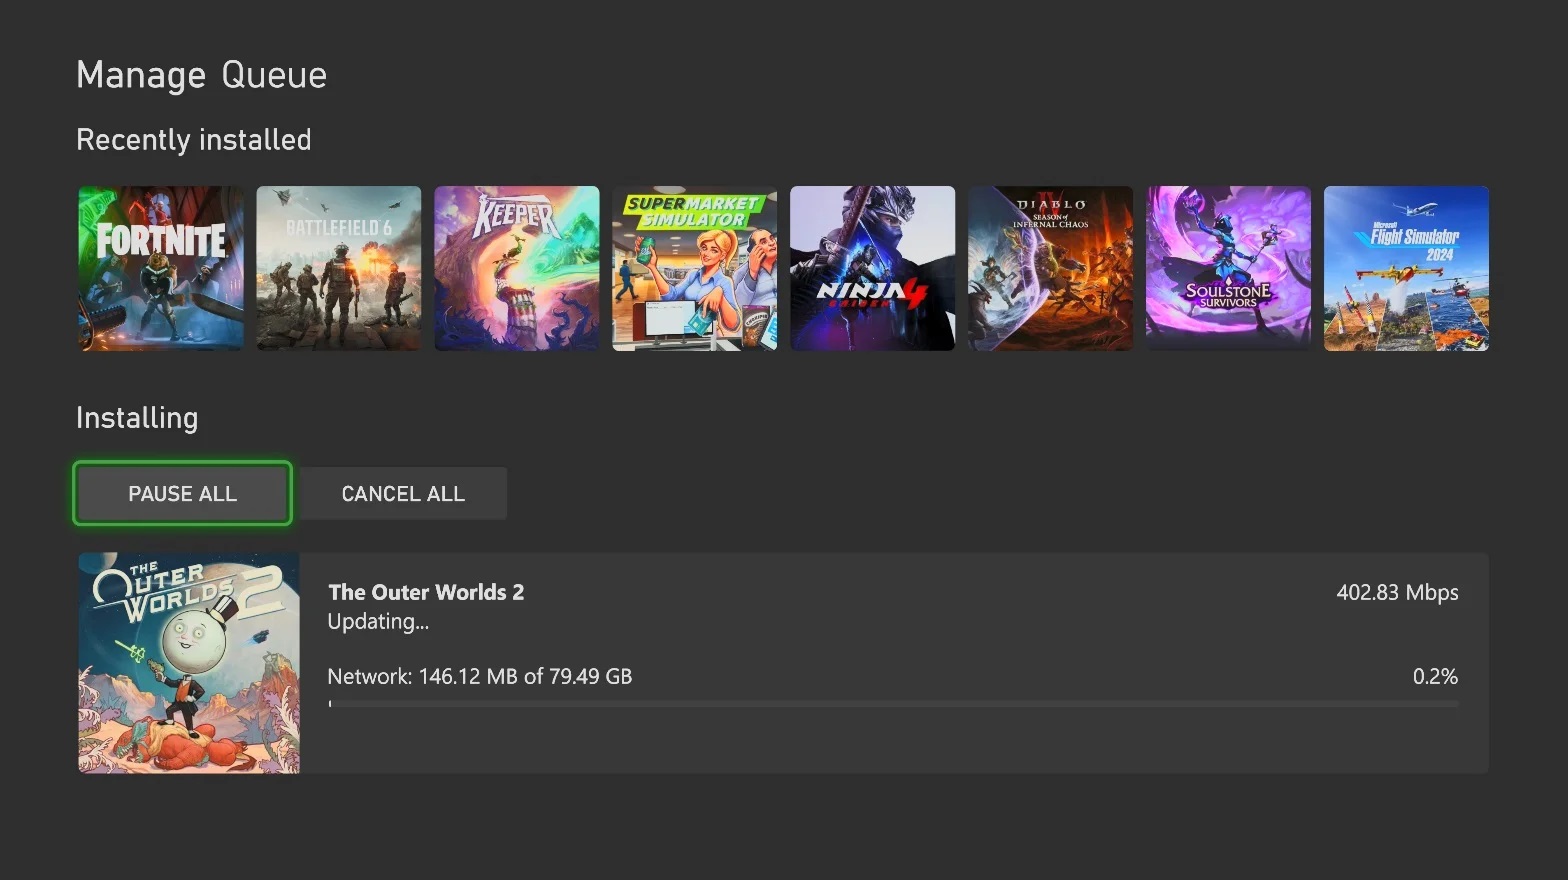The width and height of the screenshot is (1568, 880).
Task: Click The Outer Worlds 2 progress bar
Action: tap(893, 704)
